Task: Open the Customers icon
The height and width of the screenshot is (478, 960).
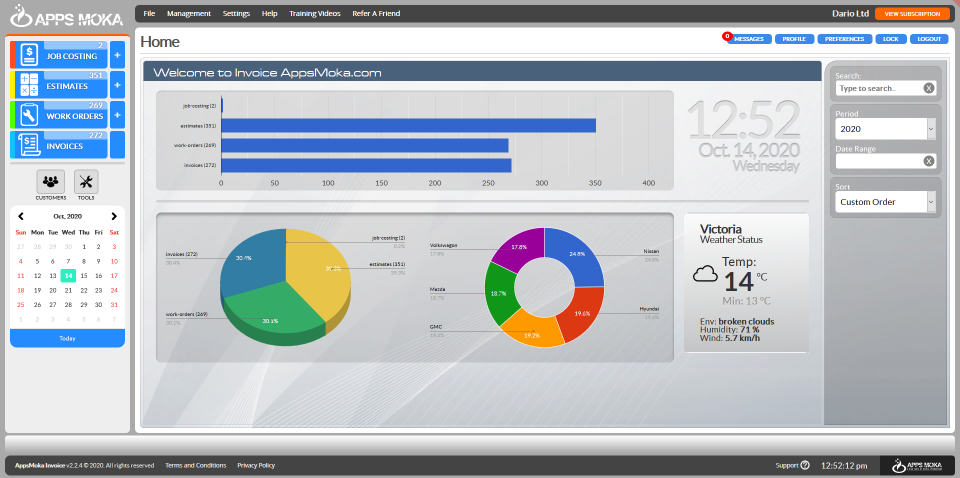Action: (51, 182)
